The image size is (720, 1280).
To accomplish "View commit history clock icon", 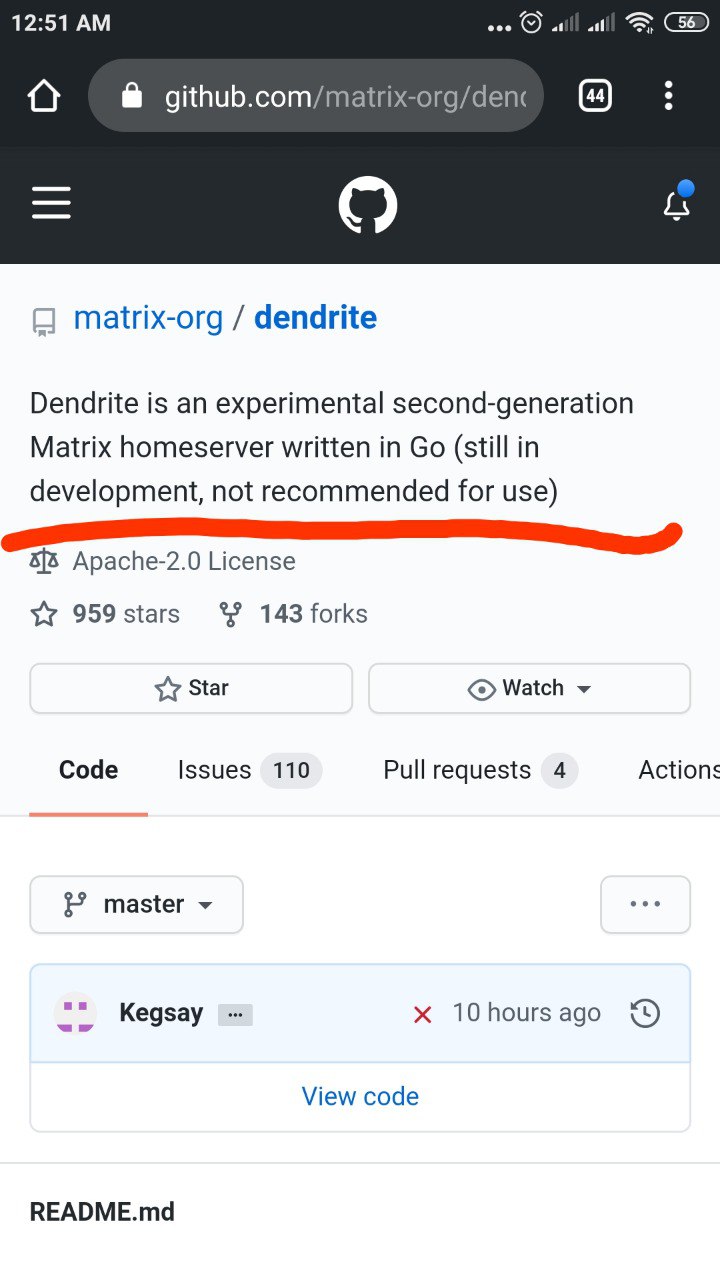I will [x=645, y=1013].
